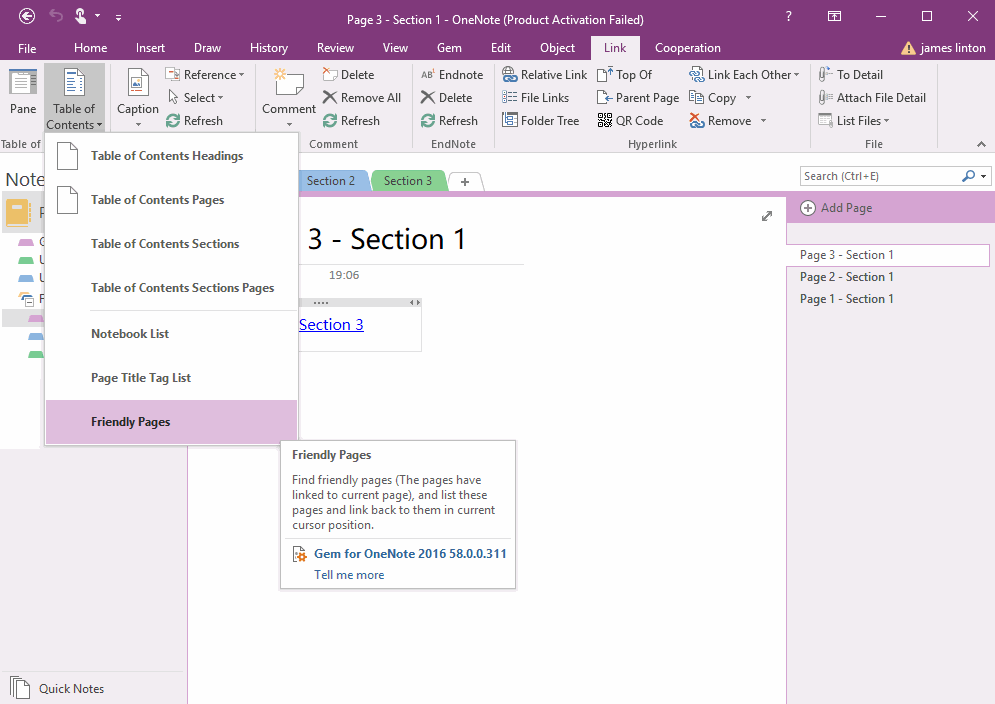Click the account name james linton
995x704 pixels.
[x=953, y=48]
